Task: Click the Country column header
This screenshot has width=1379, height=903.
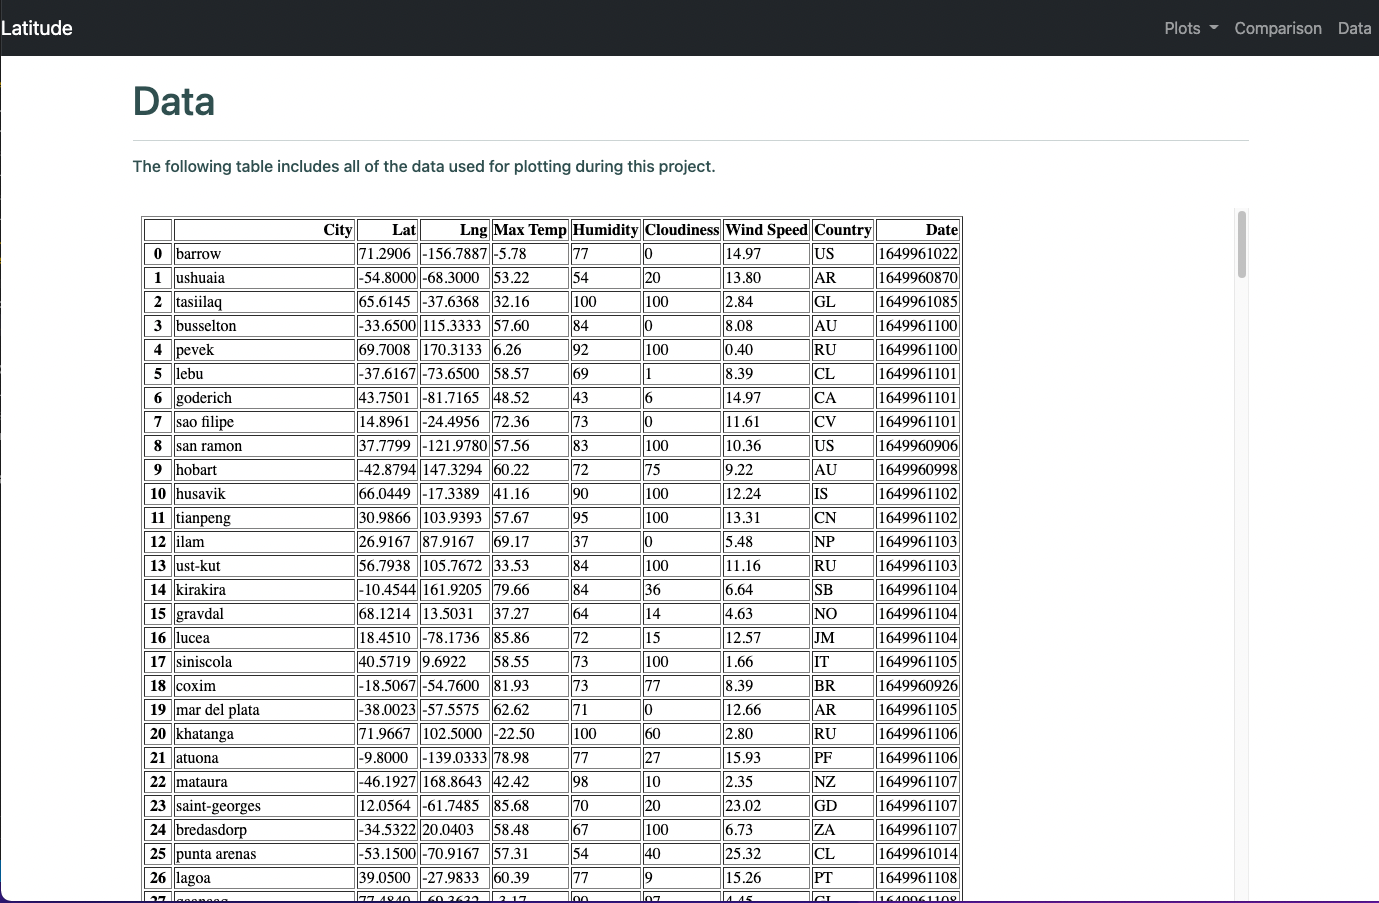Action: (x=843, y=230)
